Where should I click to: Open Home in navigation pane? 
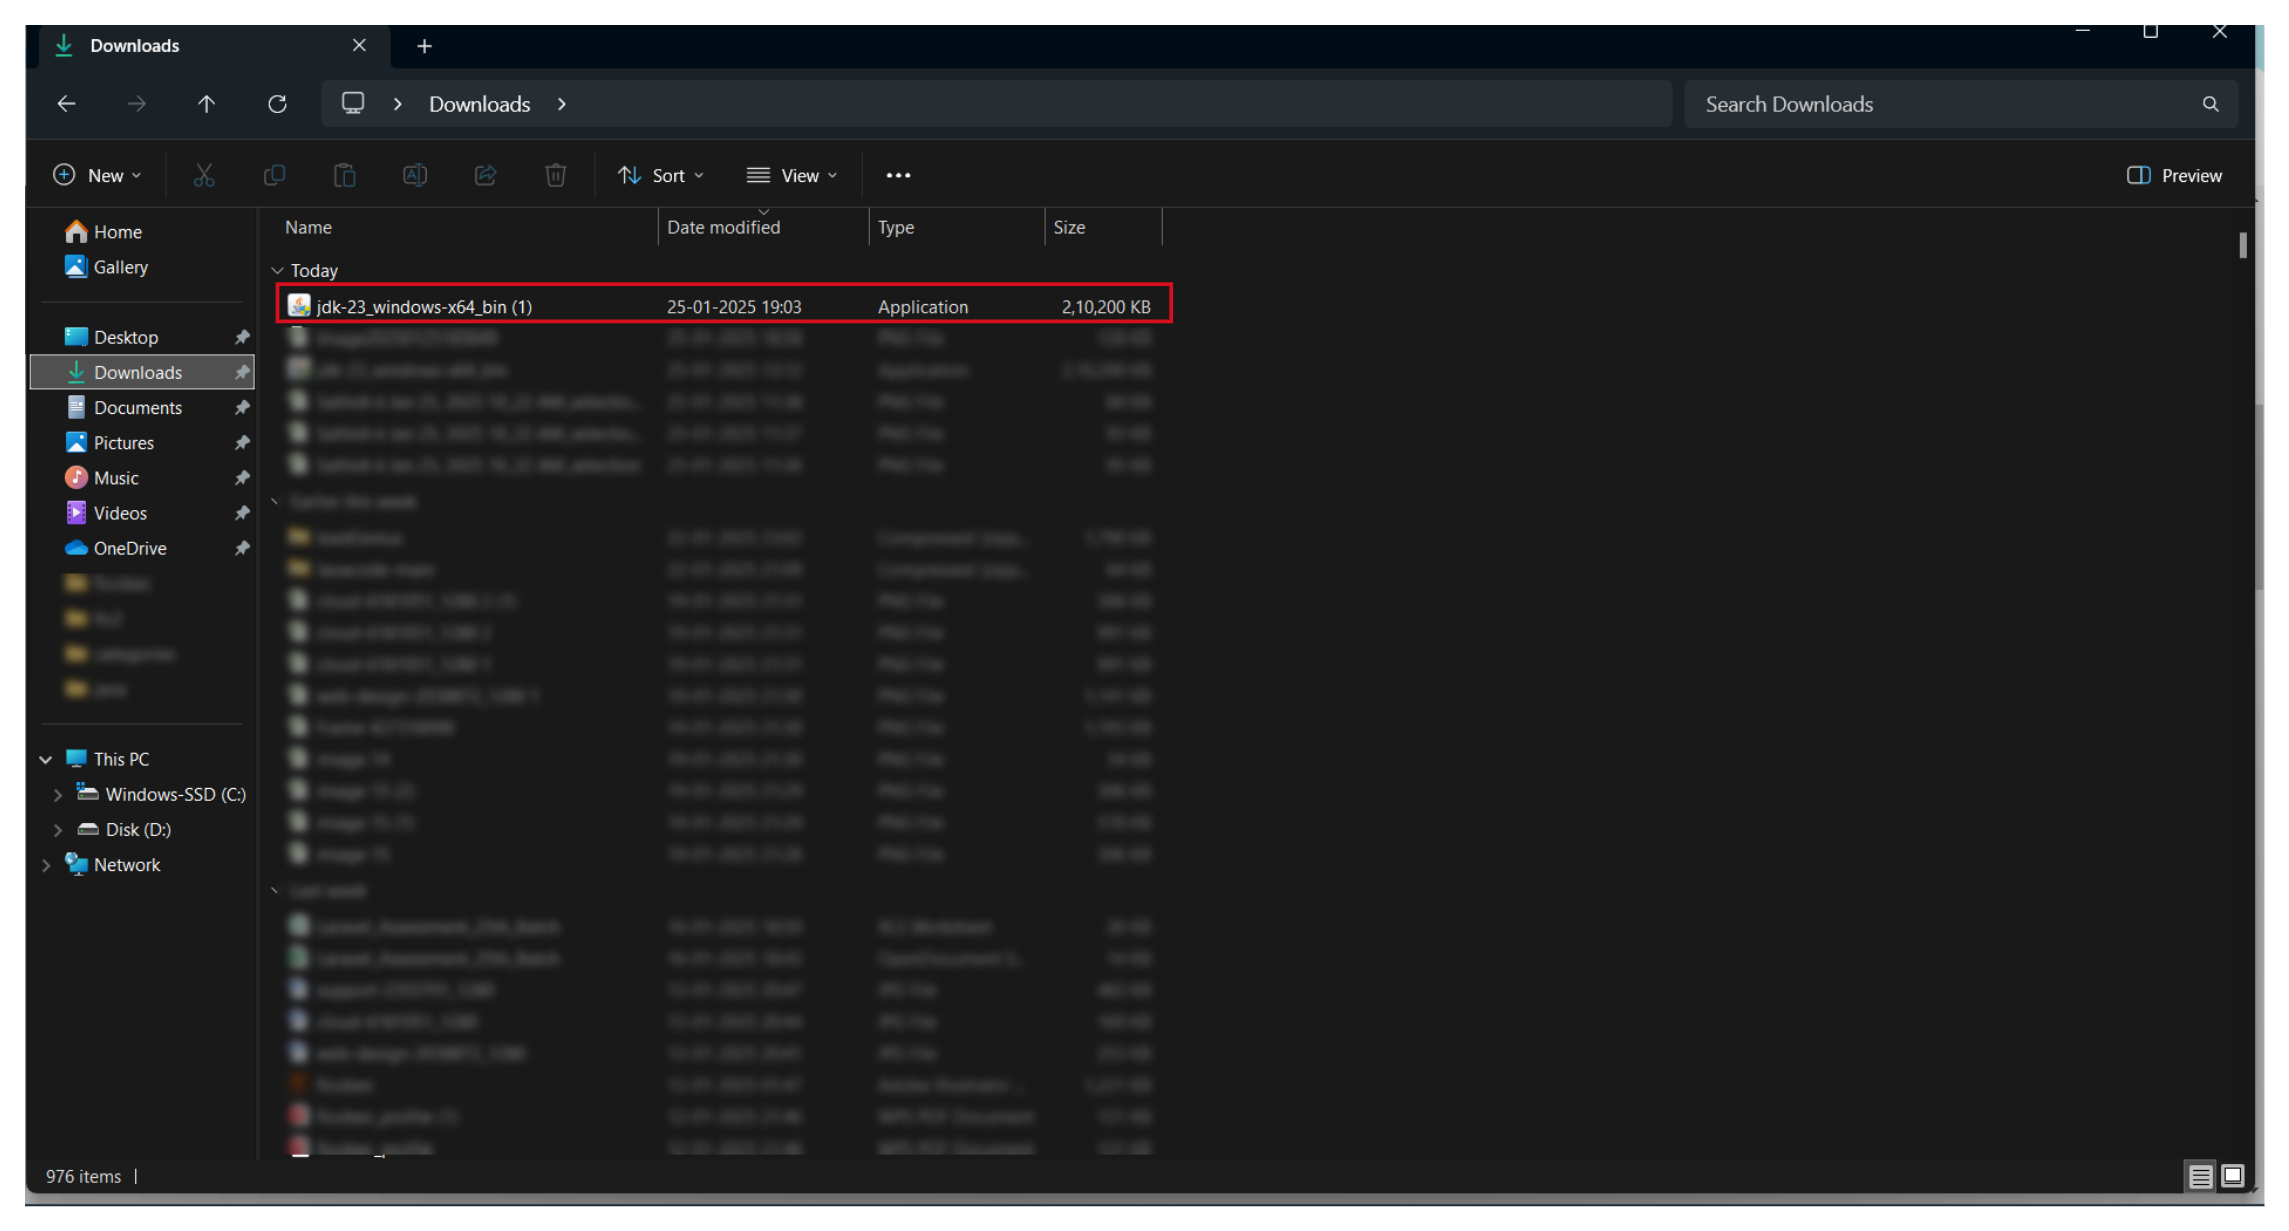(x=104, y=232)
